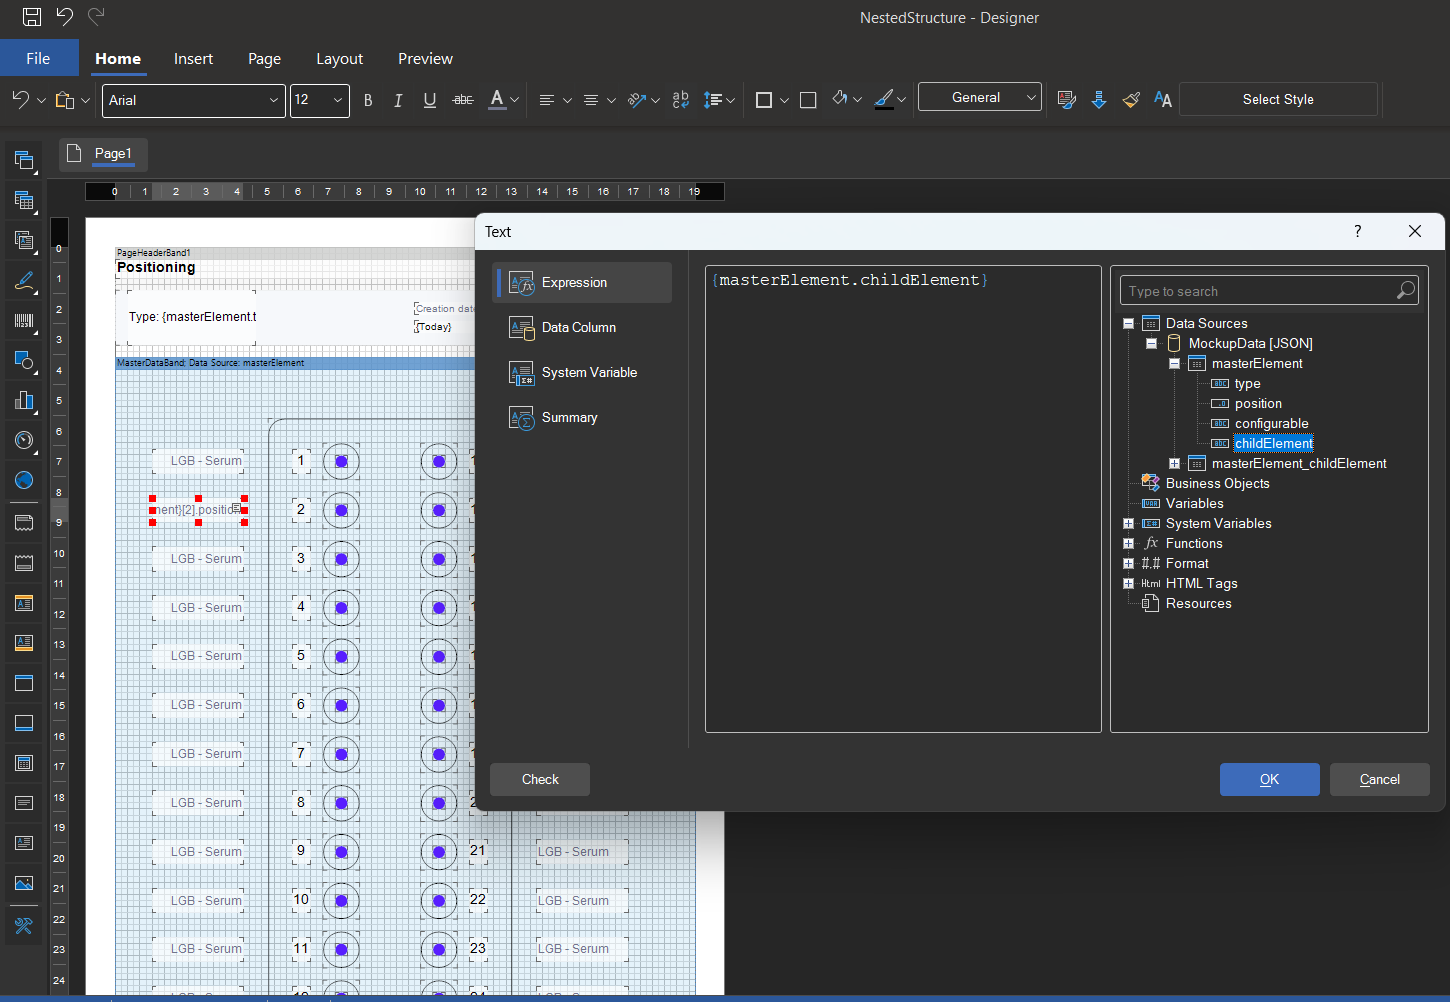Open the font size 12 combo box

(320, 100)
